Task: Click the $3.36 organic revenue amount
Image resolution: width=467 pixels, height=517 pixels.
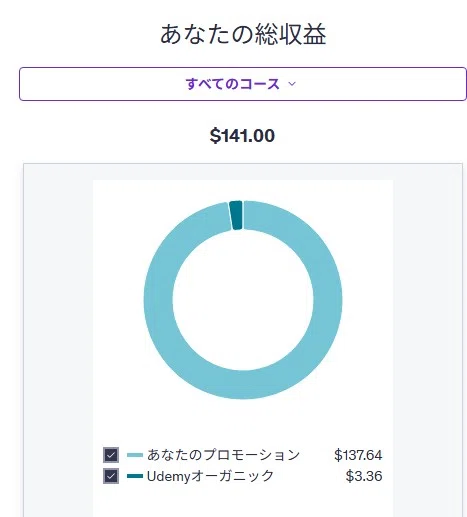Action: pyautogui.click(x=364, y=476)
